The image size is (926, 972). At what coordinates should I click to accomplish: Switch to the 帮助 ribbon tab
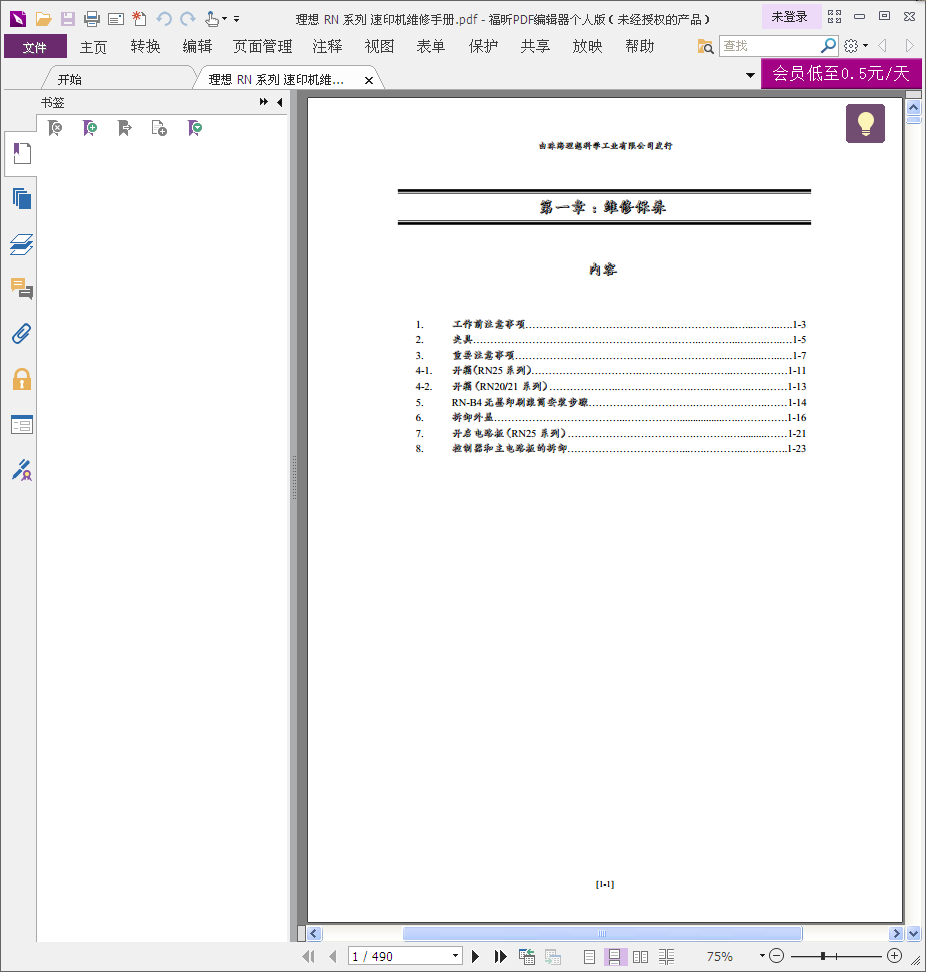point(640,46)
